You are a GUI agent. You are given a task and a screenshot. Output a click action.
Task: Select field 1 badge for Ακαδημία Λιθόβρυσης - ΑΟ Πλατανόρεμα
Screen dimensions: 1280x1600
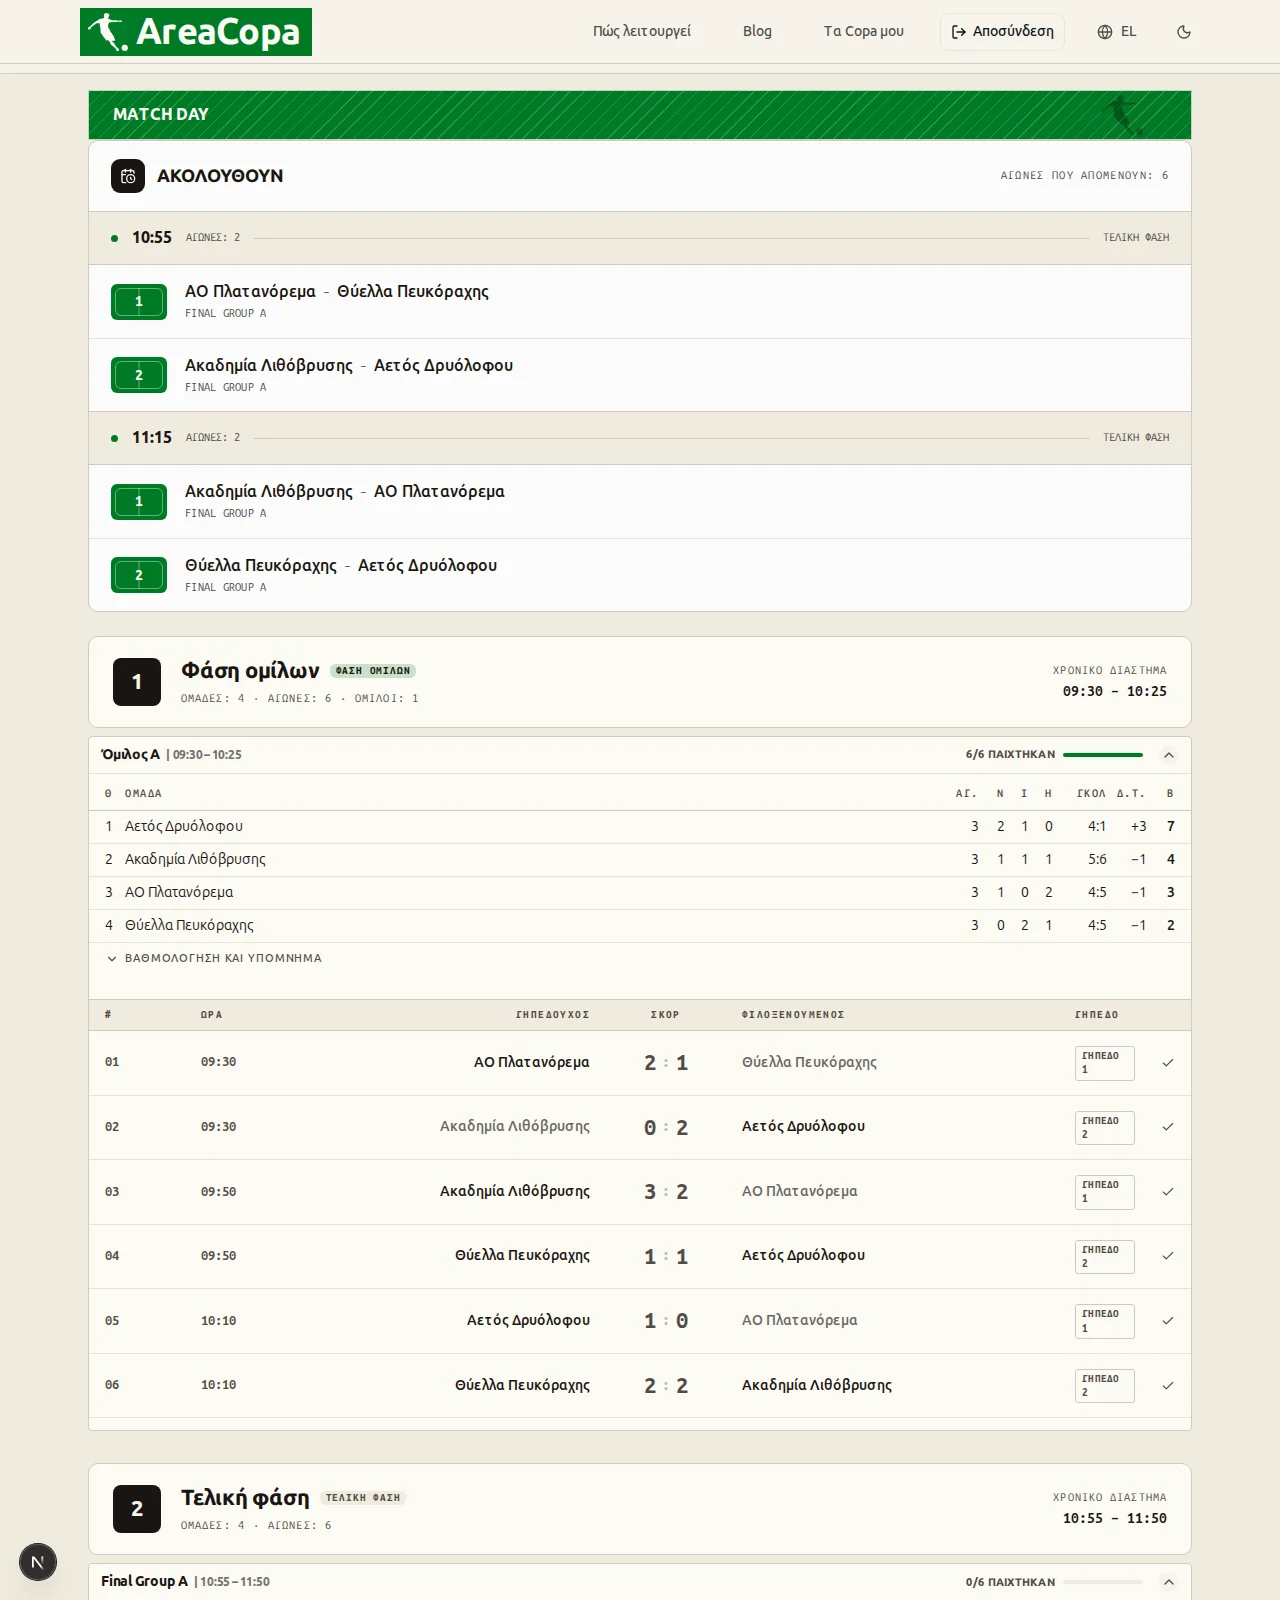(x=139, y=502)
